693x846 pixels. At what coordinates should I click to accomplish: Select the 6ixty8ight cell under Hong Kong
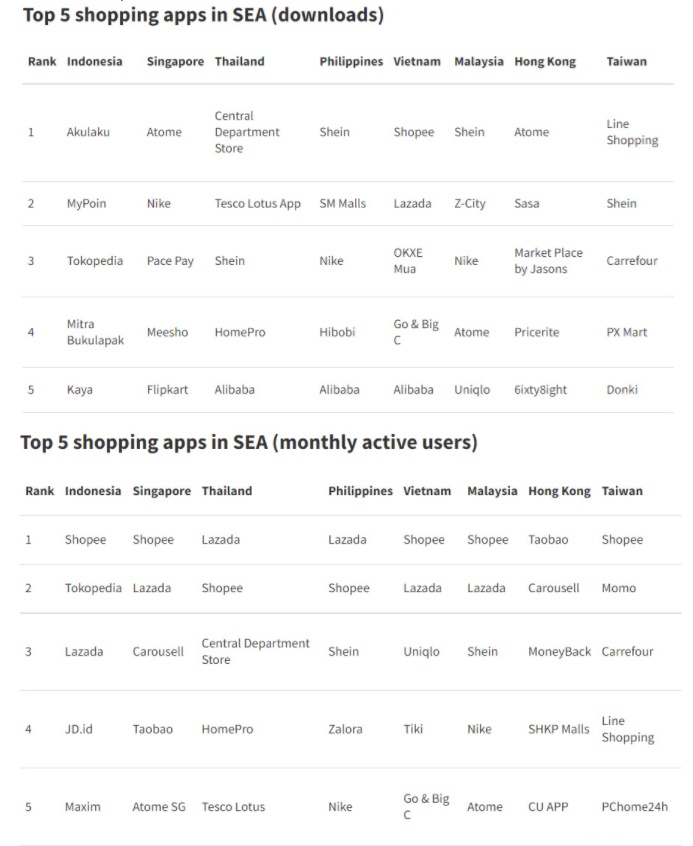click(x=540, y=390)
